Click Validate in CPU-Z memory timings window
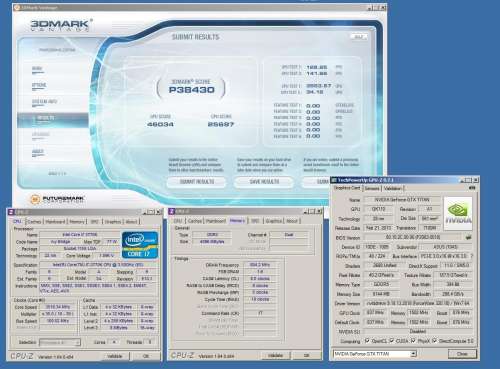 276,356
